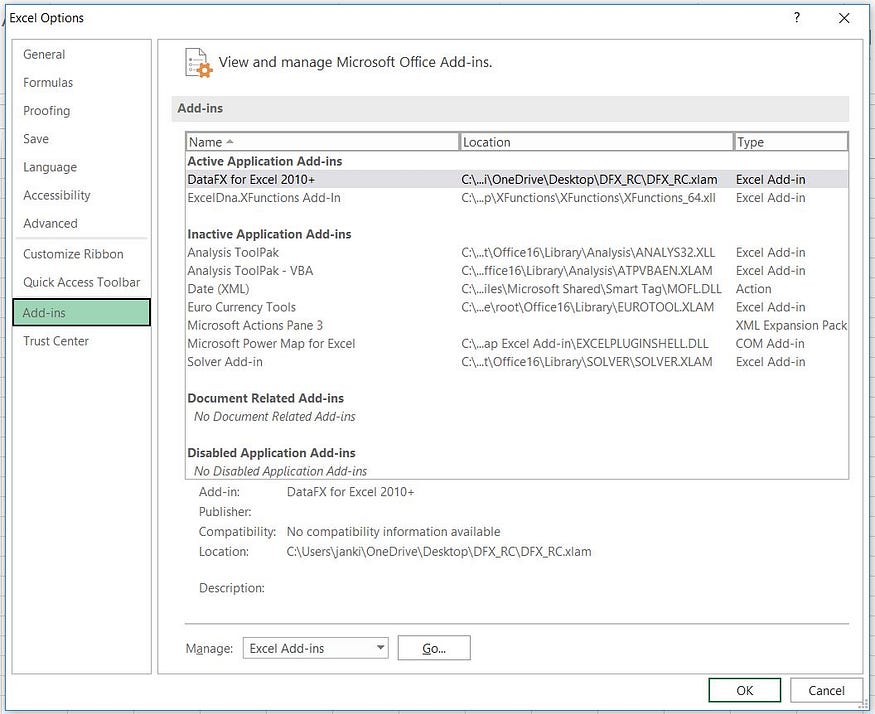
Task: Click the EUROTOOL.XLAM location path
Action: point(588,307)
